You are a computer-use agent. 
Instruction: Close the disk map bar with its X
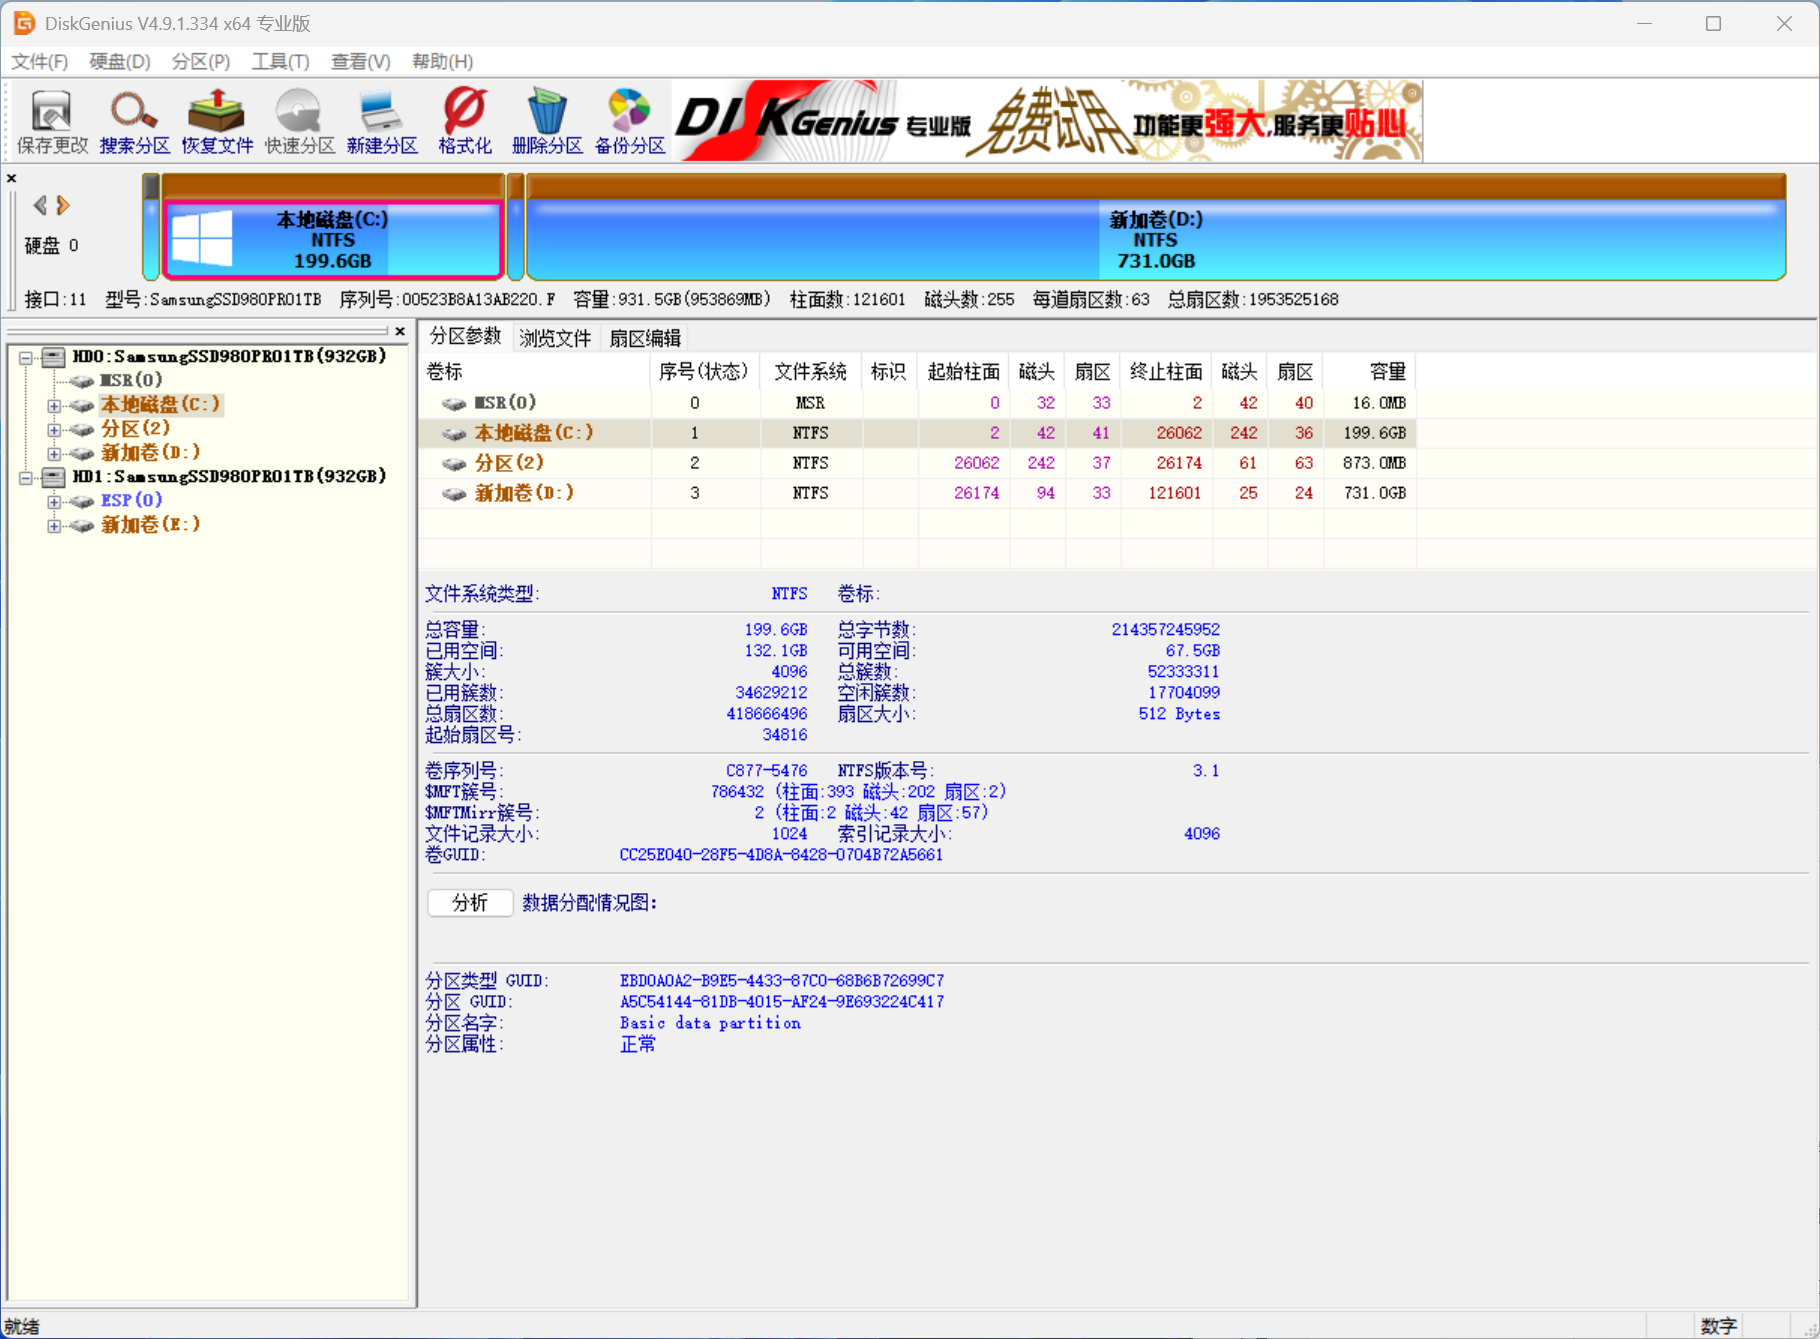[x=12, y=179]
